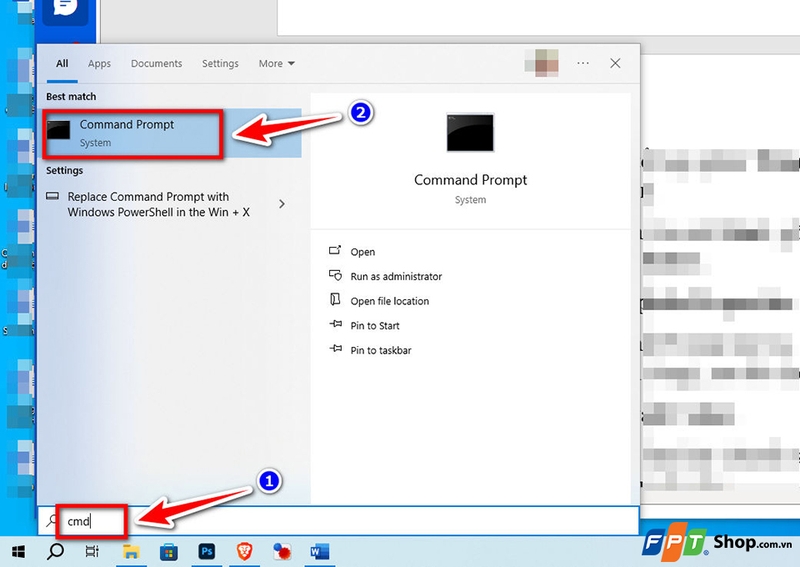Choose Run as administrator
The width and height of the screenshot is (800, 567).
point(396,276)
